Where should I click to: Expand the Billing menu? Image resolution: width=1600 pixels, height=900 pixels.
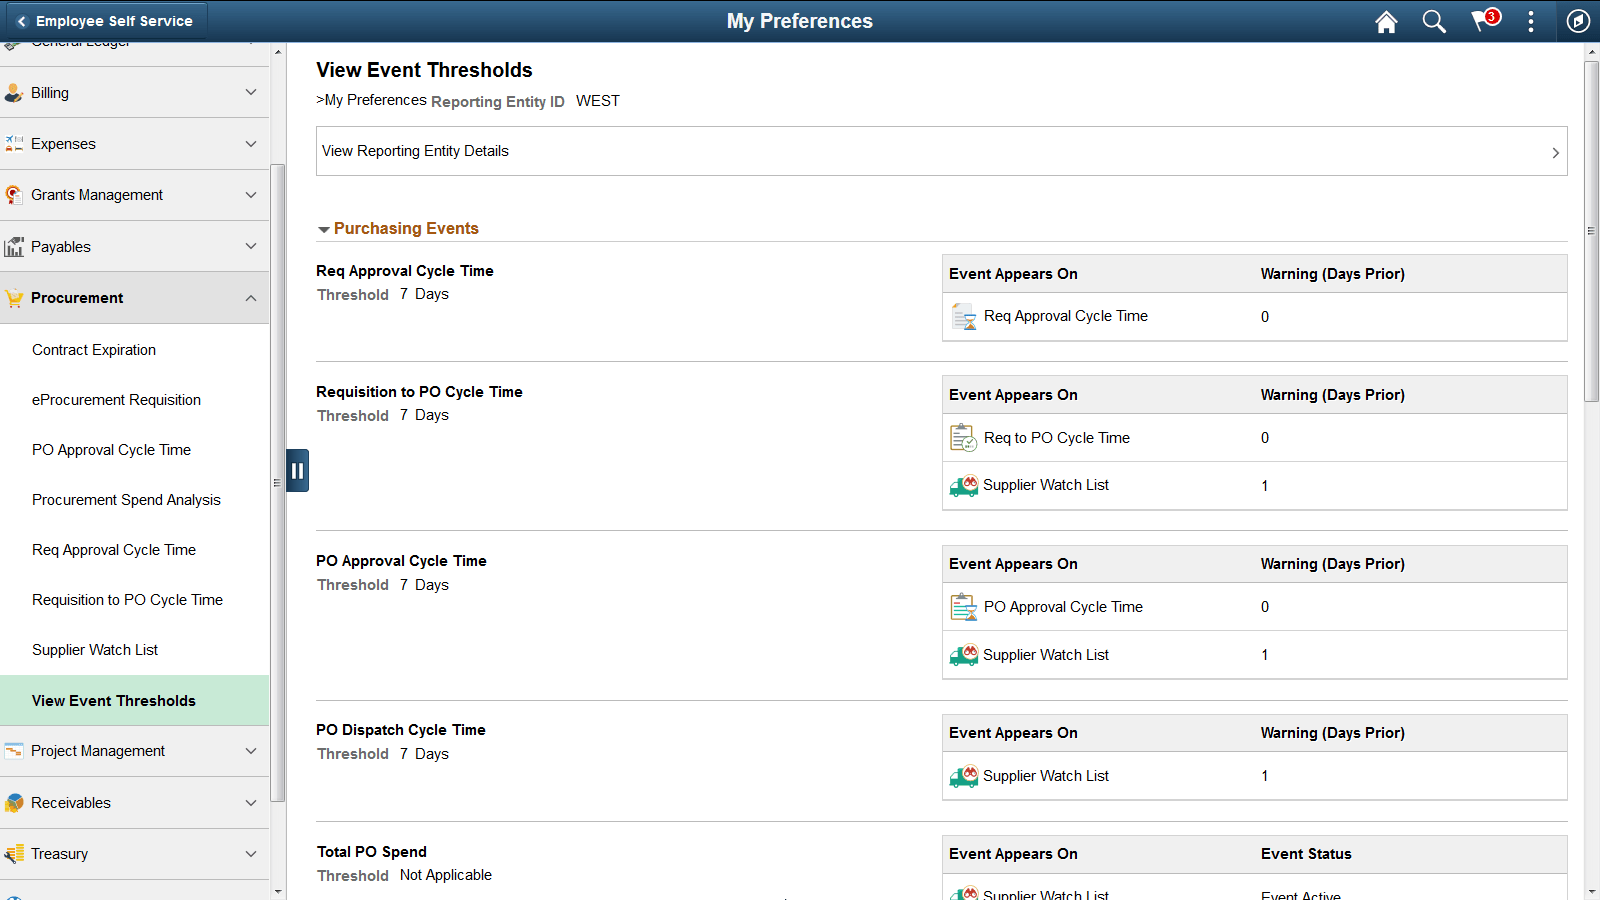point(251,92)
